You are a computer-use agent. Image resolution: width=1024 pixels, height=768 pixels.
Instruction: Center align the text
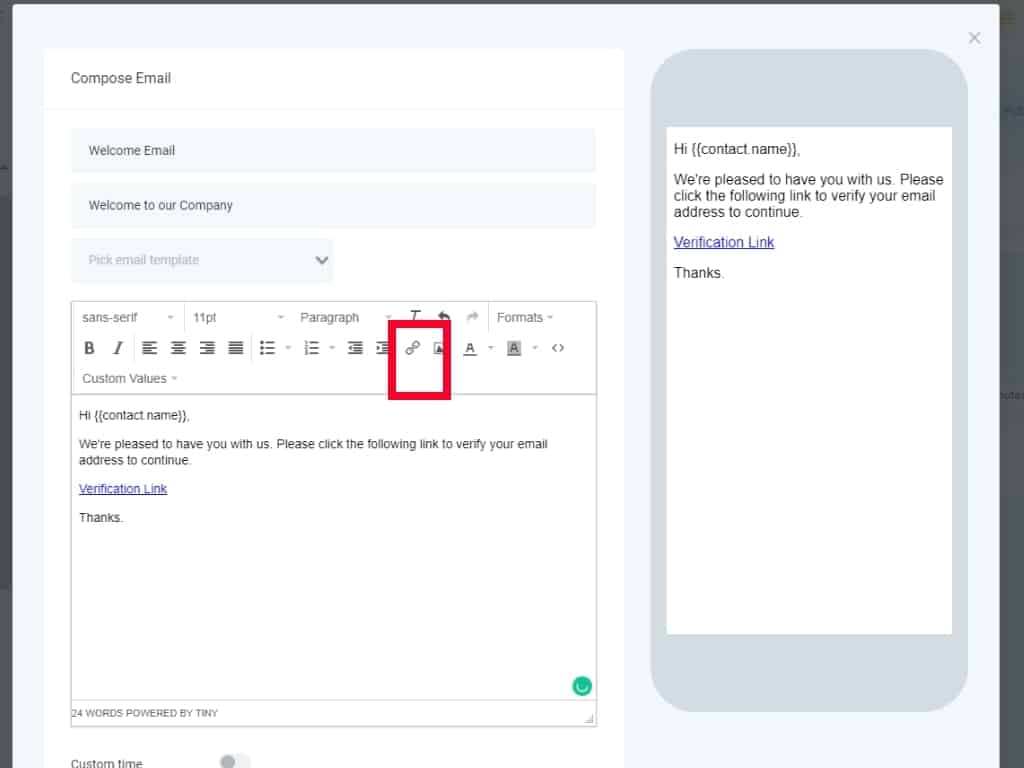178,348
